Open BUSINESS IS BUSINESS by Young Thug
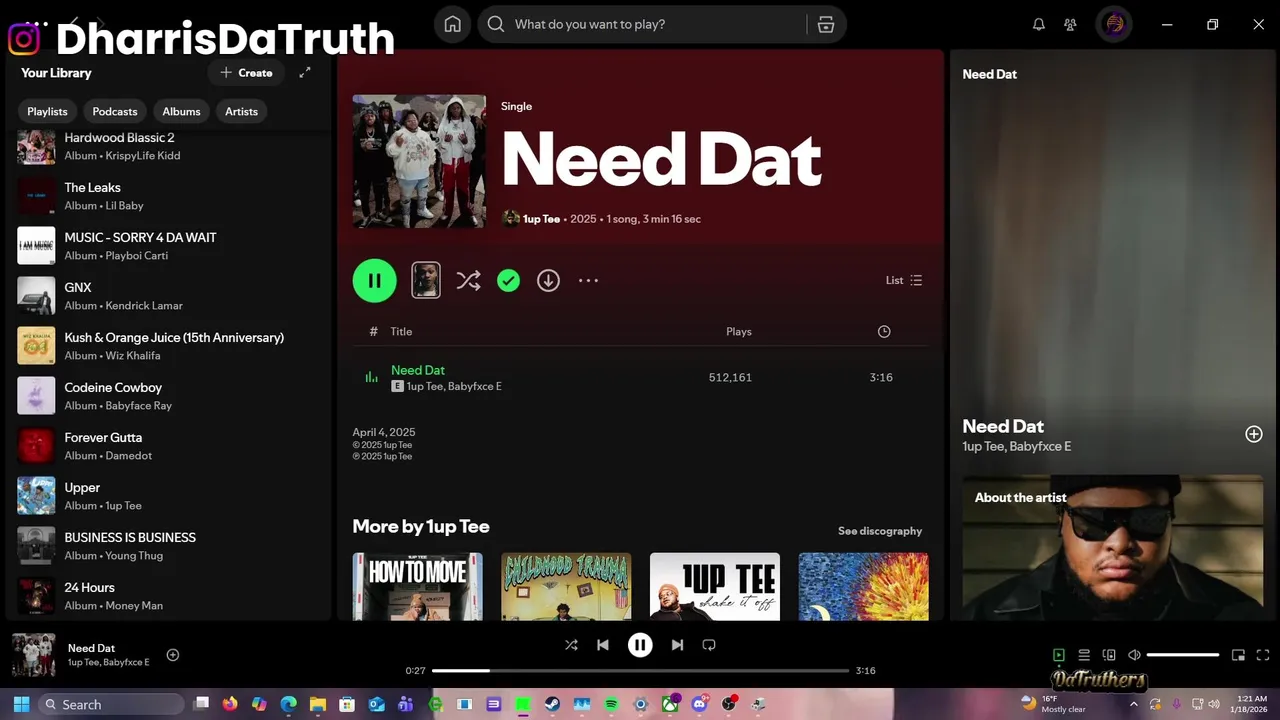This screenshot has width=1280, height=720. point(168,546)
